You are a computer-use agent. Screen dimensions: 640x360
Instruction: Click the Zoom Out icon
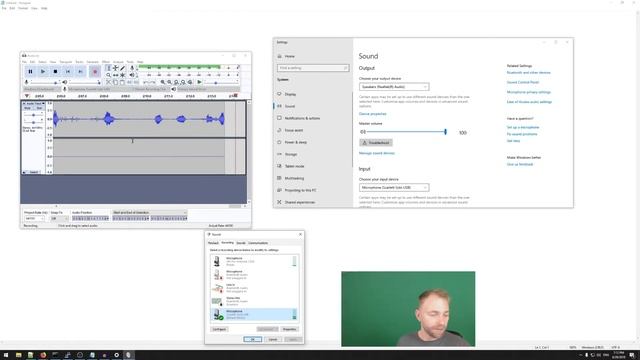click(170, 82)
